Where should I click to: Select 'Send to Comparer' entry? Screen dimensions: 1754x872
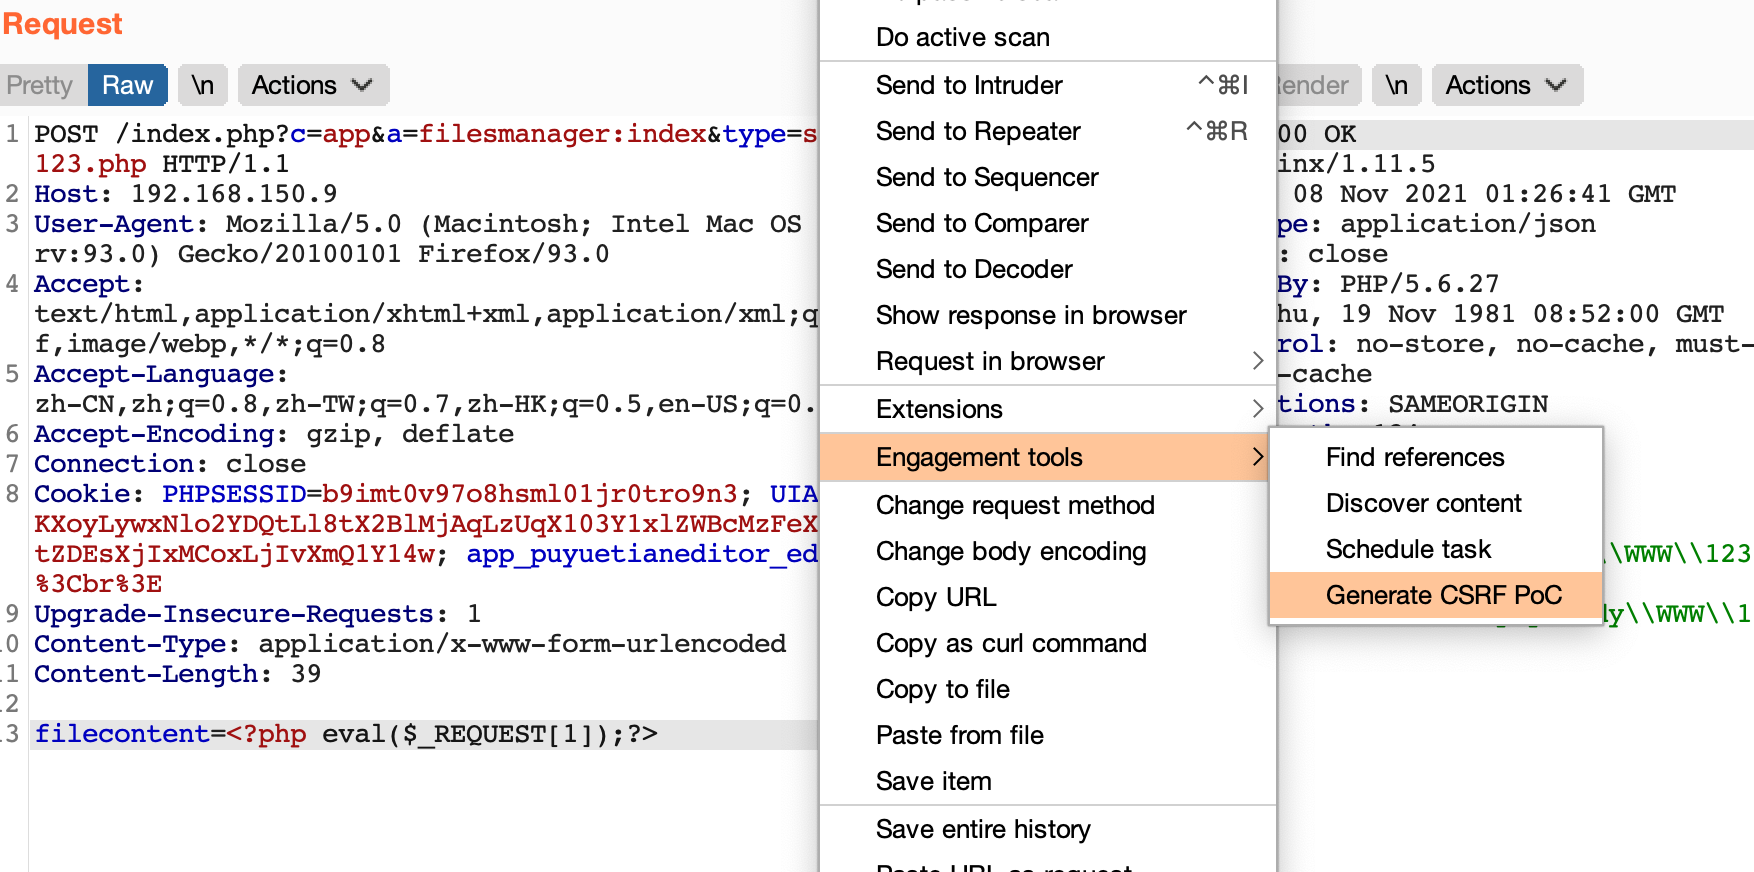coord(1047,223)
